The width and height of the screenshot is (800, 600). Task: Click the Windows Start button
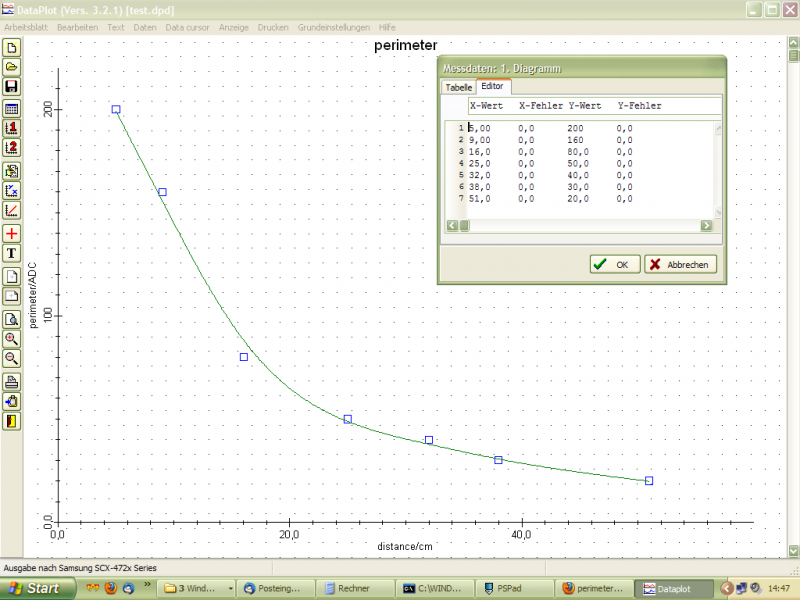pos(37,588)
